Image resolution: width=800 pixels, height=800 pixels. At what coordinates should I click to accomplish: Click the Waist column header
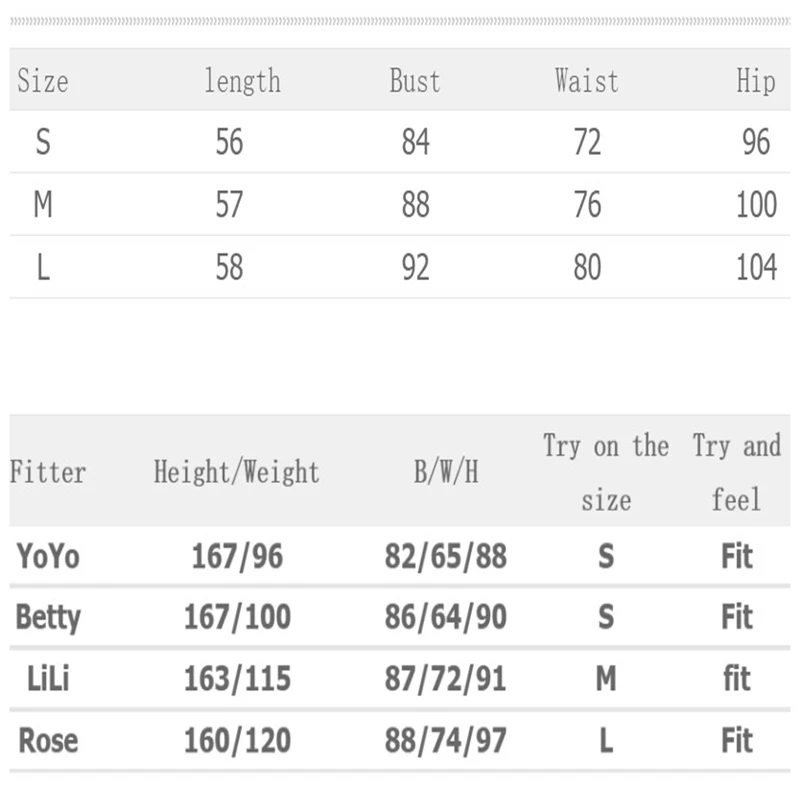point(587,81)
